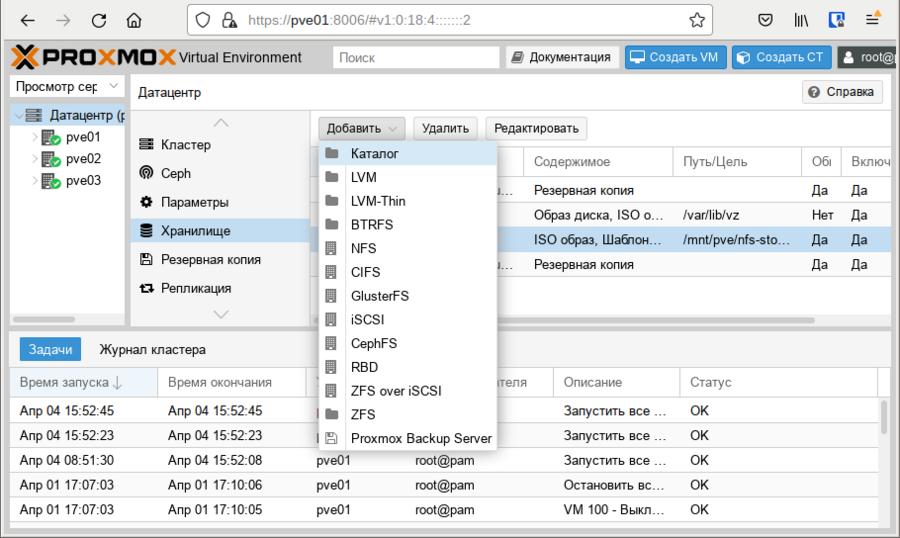Choose Proxmox Backup Server storage type
The height and width of the screenshot is (538, 900).
[x=408, y=439]
